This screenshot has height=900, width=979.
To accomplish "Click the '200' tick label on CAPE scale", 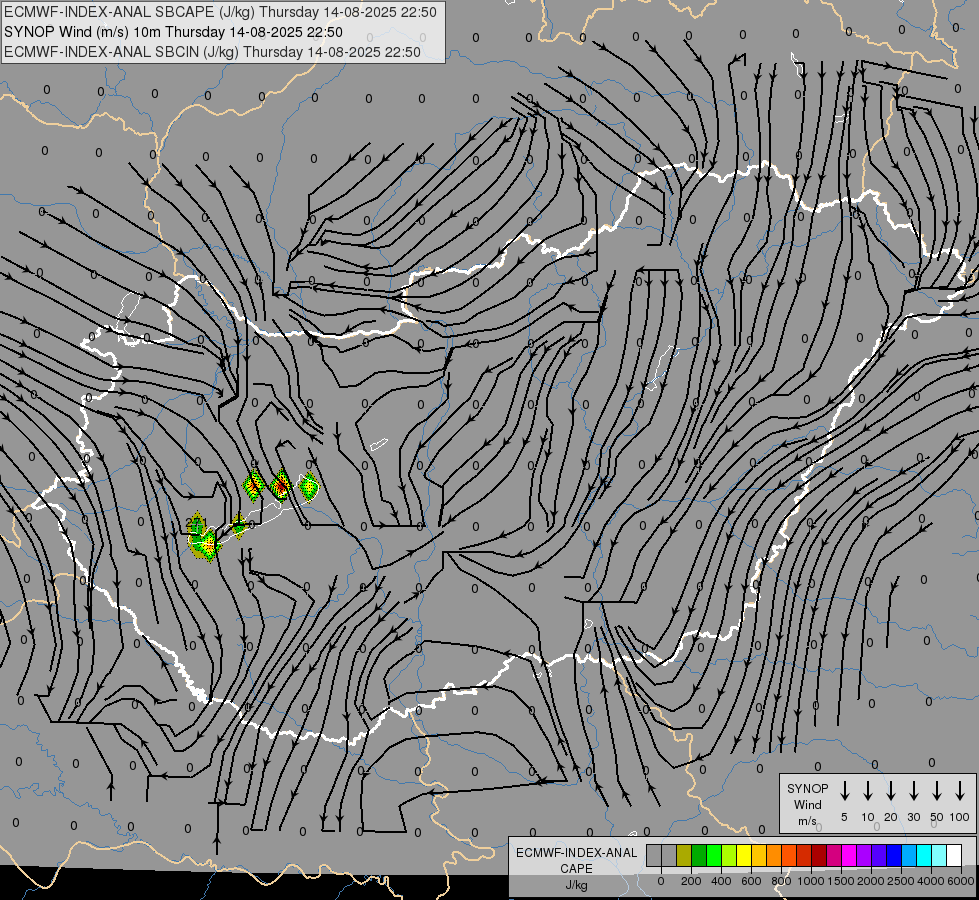I will point(691,881).
